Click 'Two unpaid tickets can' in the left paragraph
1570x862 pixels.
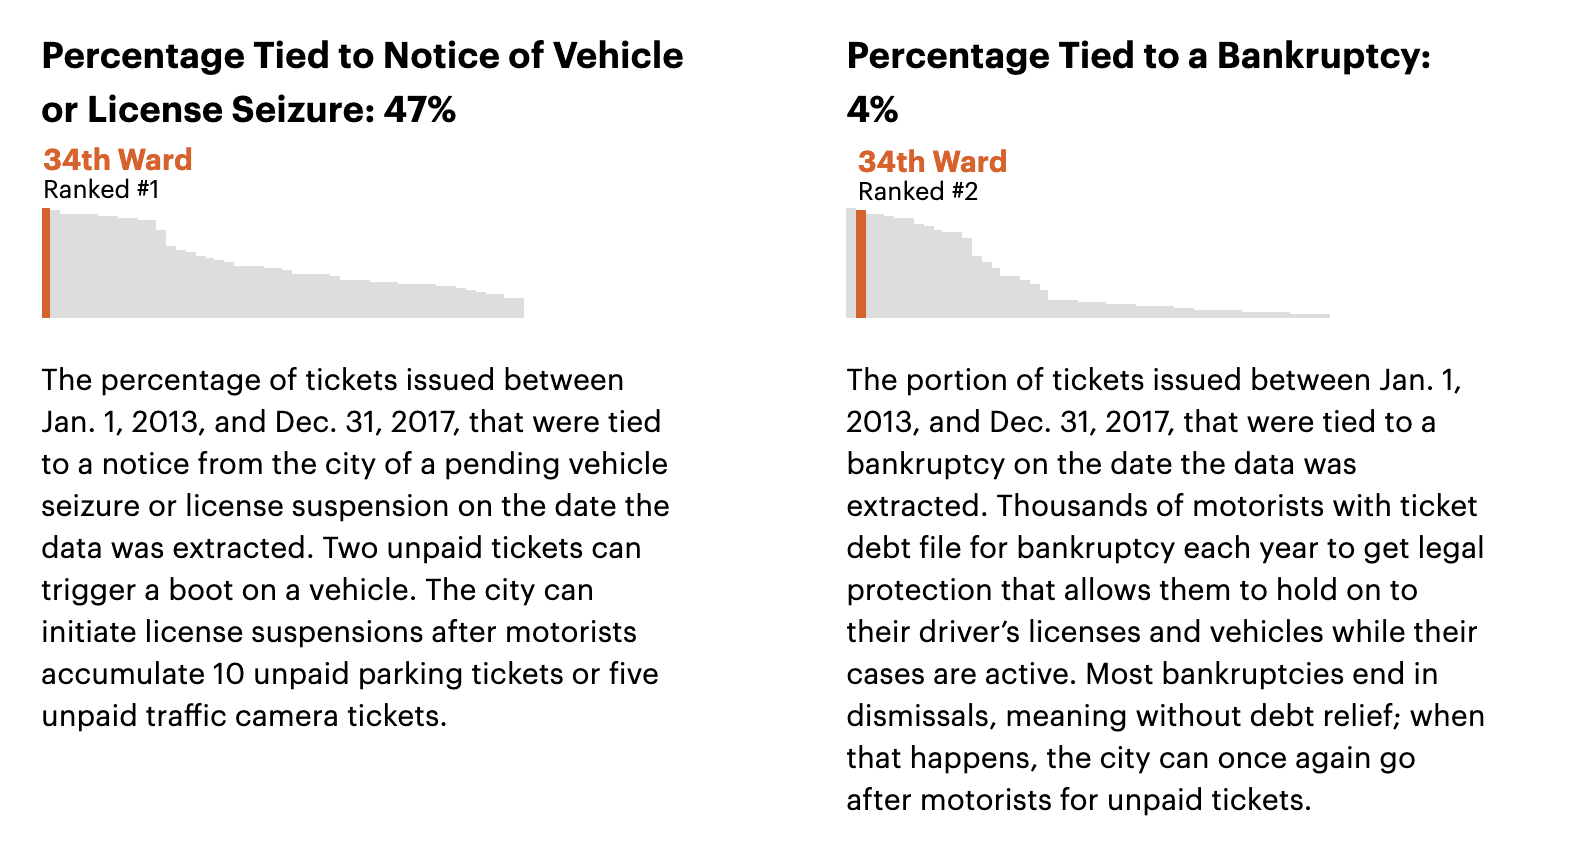(482, 548)
